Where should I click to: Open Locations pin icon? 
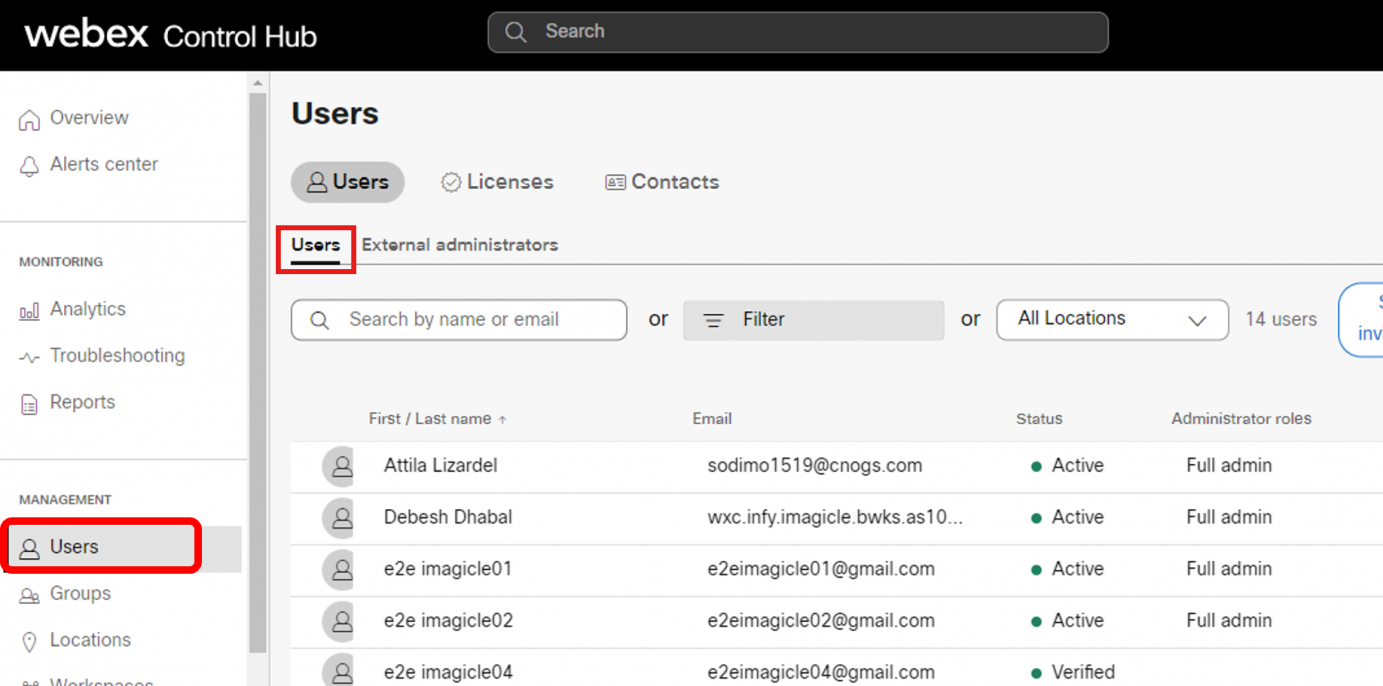(x=29, y=641)
